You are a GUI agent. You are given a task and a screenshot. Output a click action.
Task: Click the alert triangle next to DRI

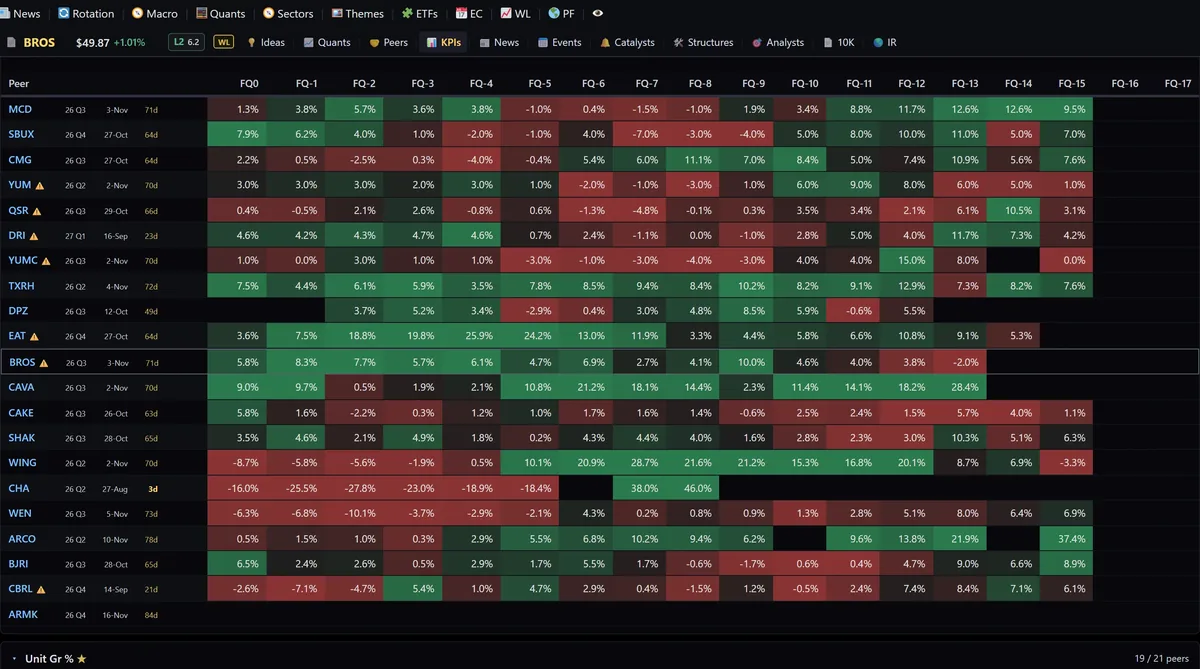coord(34,236)
